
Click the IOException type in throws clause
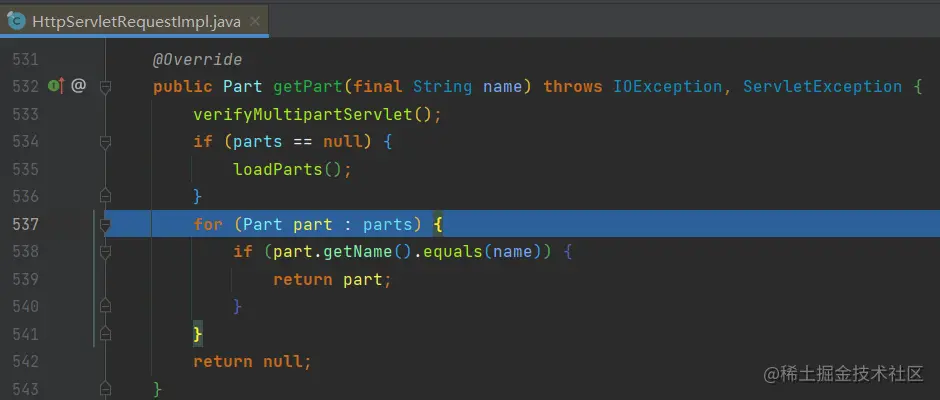pos(667,86)
